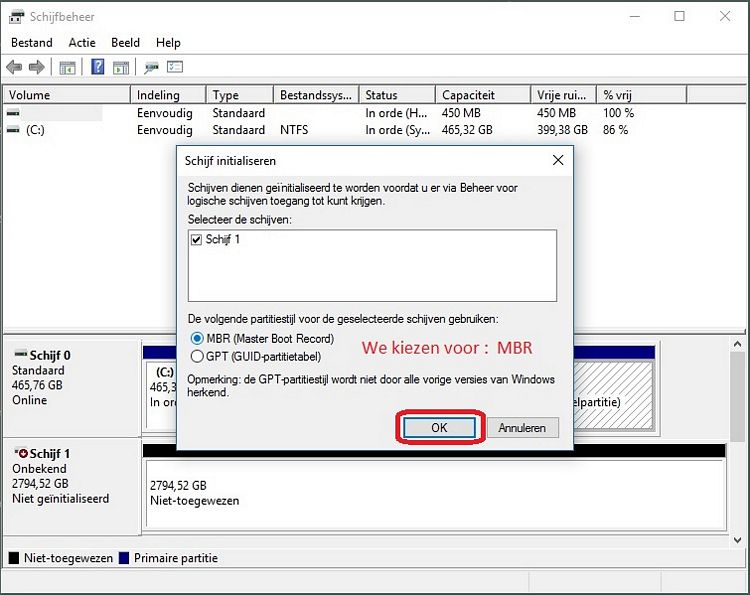Select the (C:) volume drive icon
The width and height of the screenshot is (750, 595).
[13, 130]
